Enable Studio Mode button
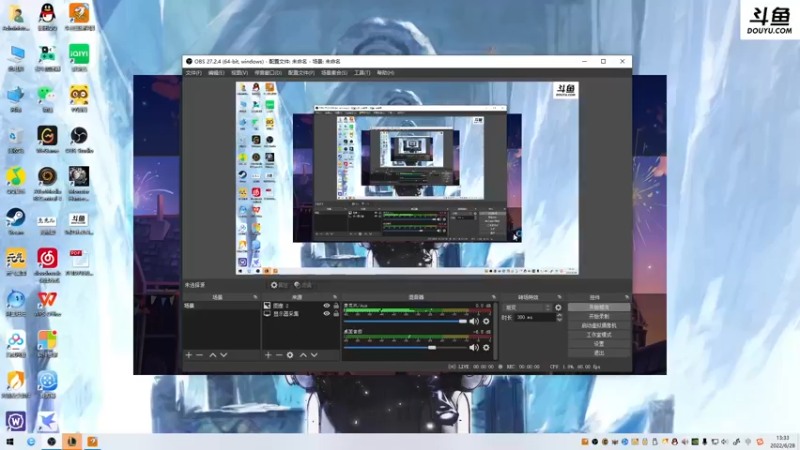800x450 pixels. 598,335
